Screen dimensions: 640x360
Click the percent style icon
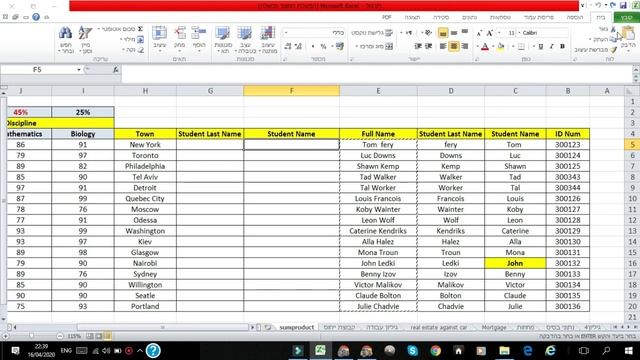(323, 47)
